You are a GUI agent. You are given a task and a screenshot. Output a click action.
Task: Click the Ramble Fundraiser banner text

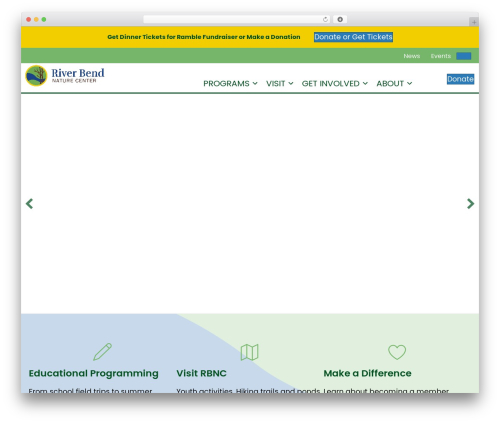pyautogui.click(x=204, y=37)
